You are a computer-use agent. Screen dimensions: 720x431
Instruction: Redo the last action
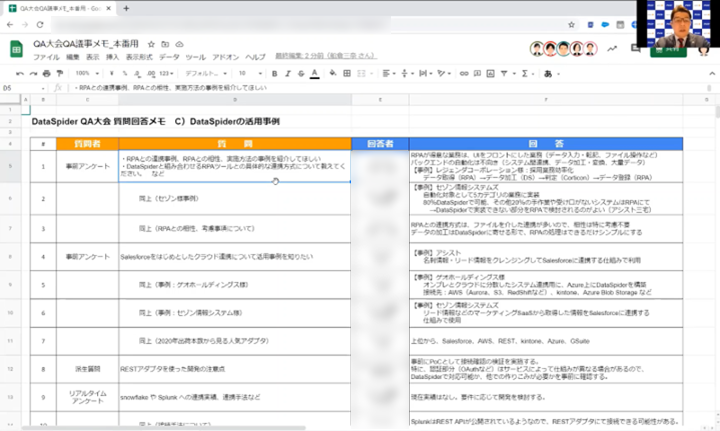(33, 73)
